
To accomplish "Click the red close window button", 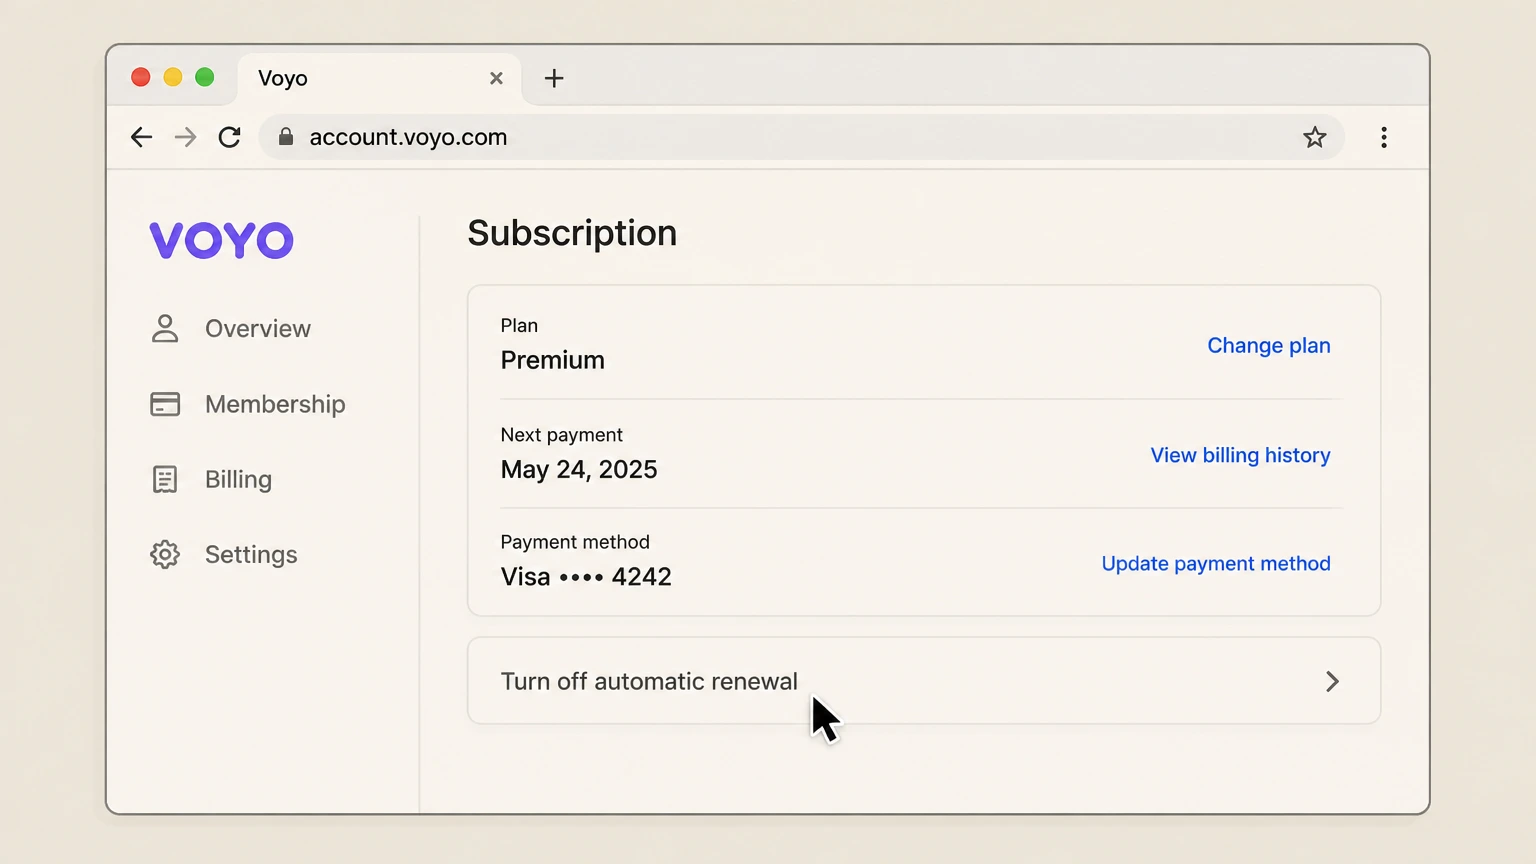I will [x=141, y=77].
